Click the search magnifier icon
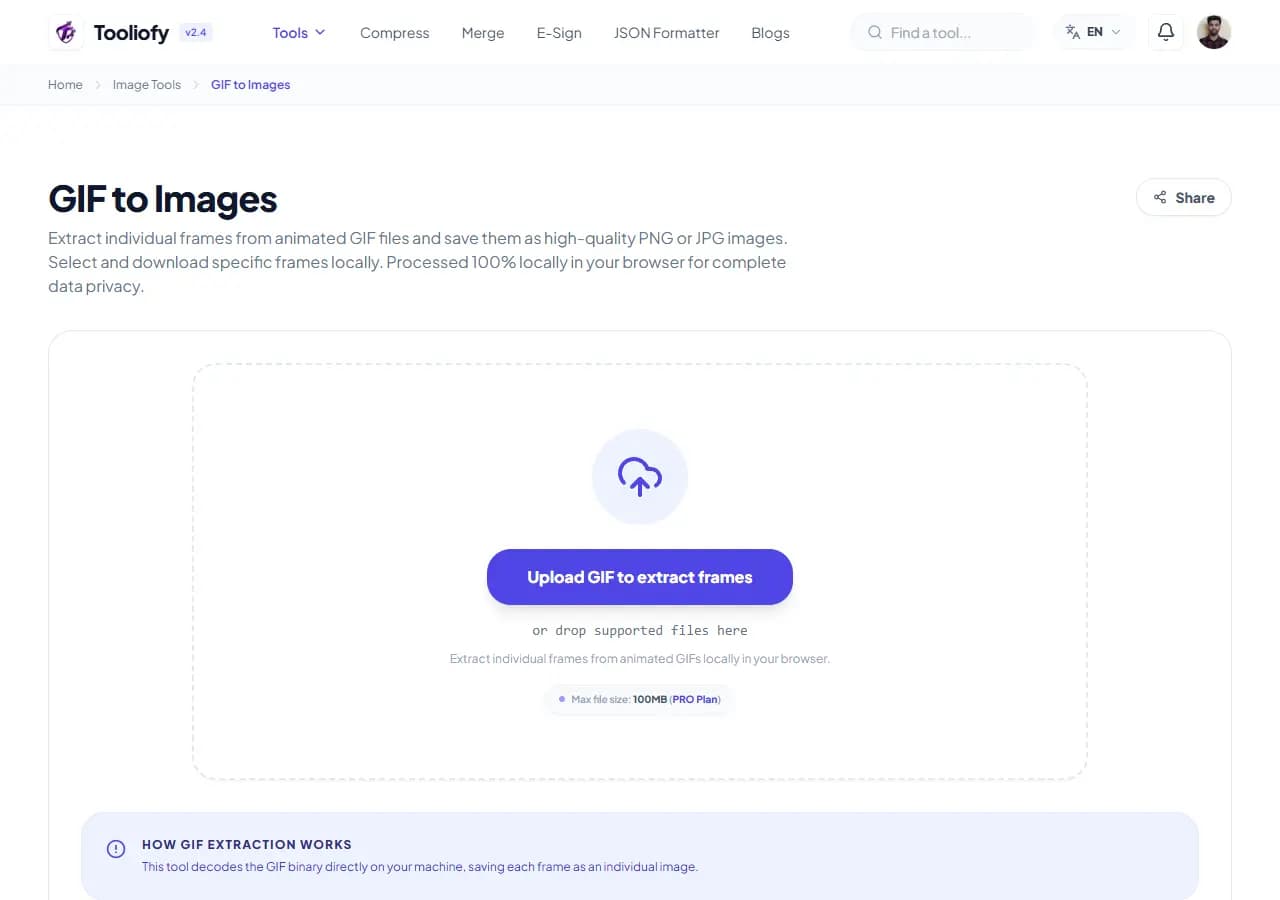 [875, 33]
